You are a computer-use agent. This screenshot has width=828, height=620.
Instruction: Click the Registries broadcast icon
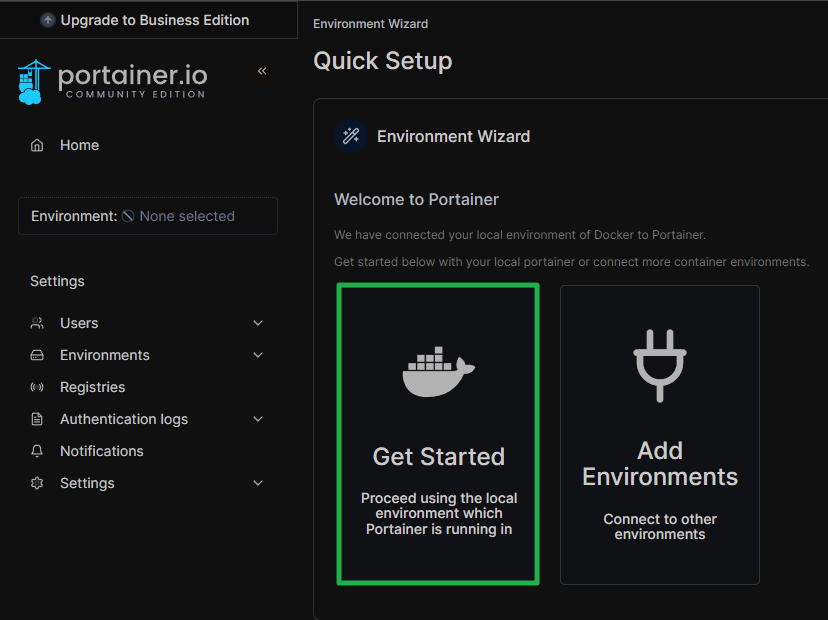pos(37,387)
